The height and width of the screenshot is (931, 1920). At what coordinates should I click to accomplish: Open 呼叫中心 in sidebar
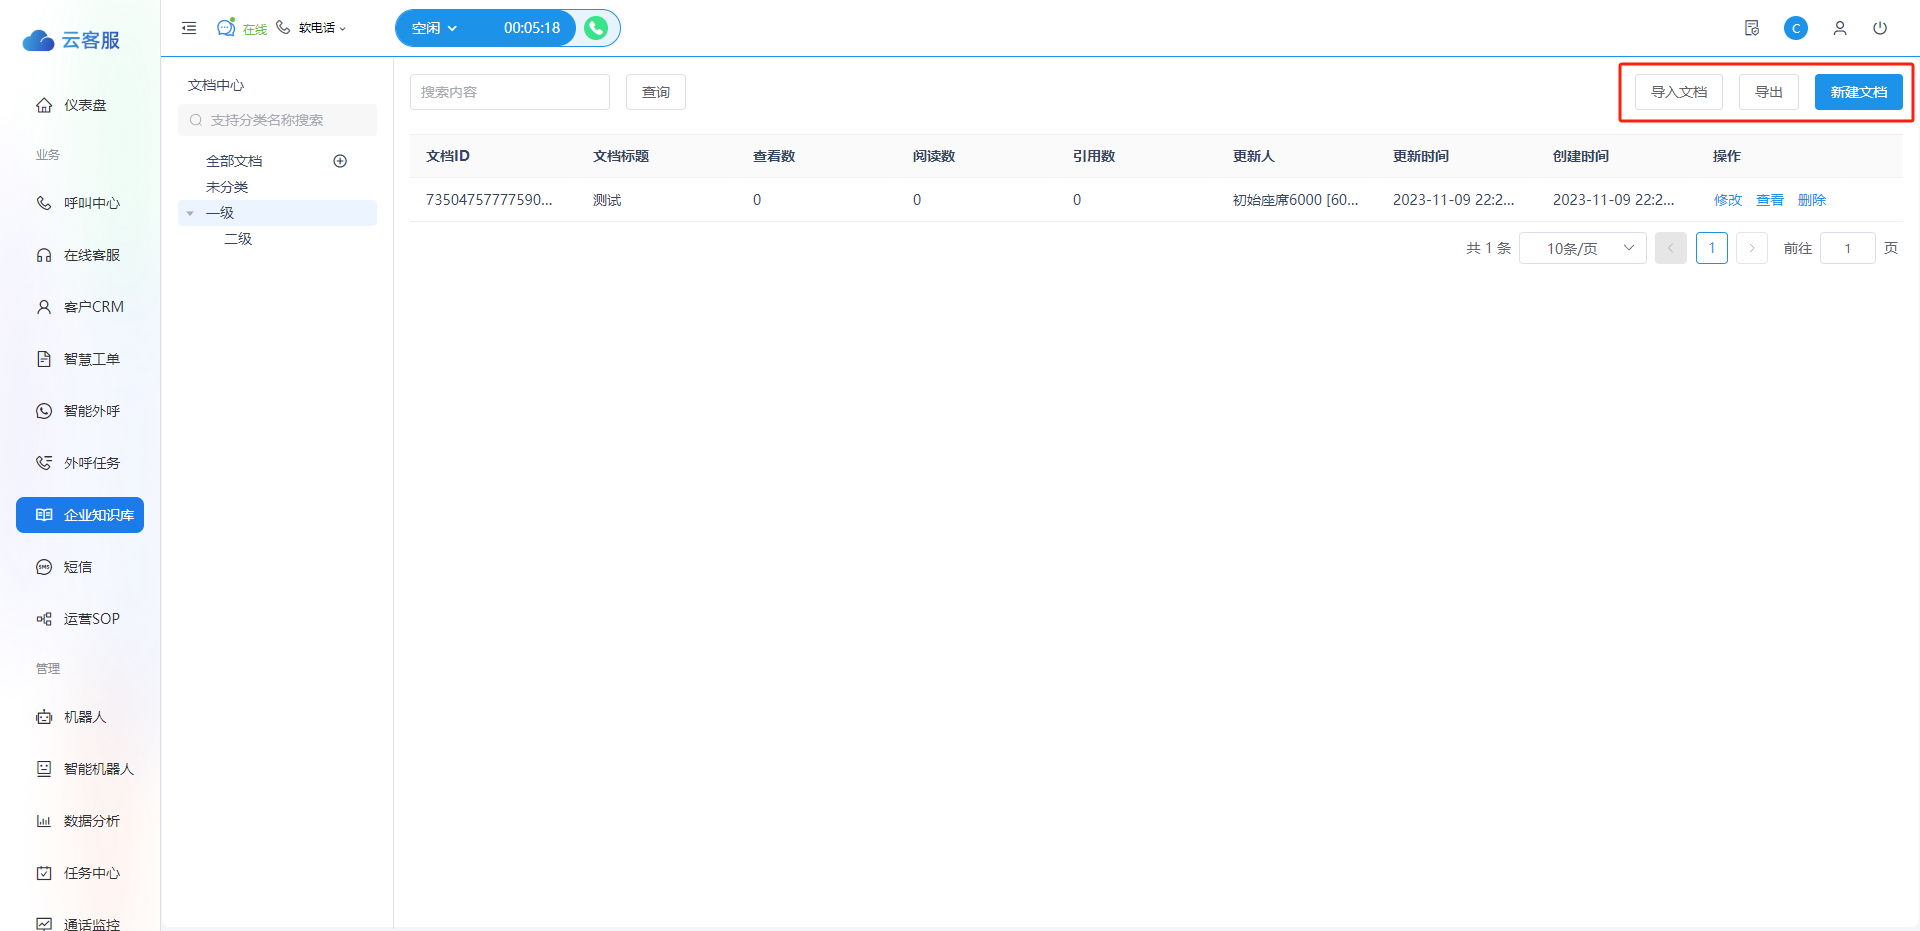pos(80,203)
